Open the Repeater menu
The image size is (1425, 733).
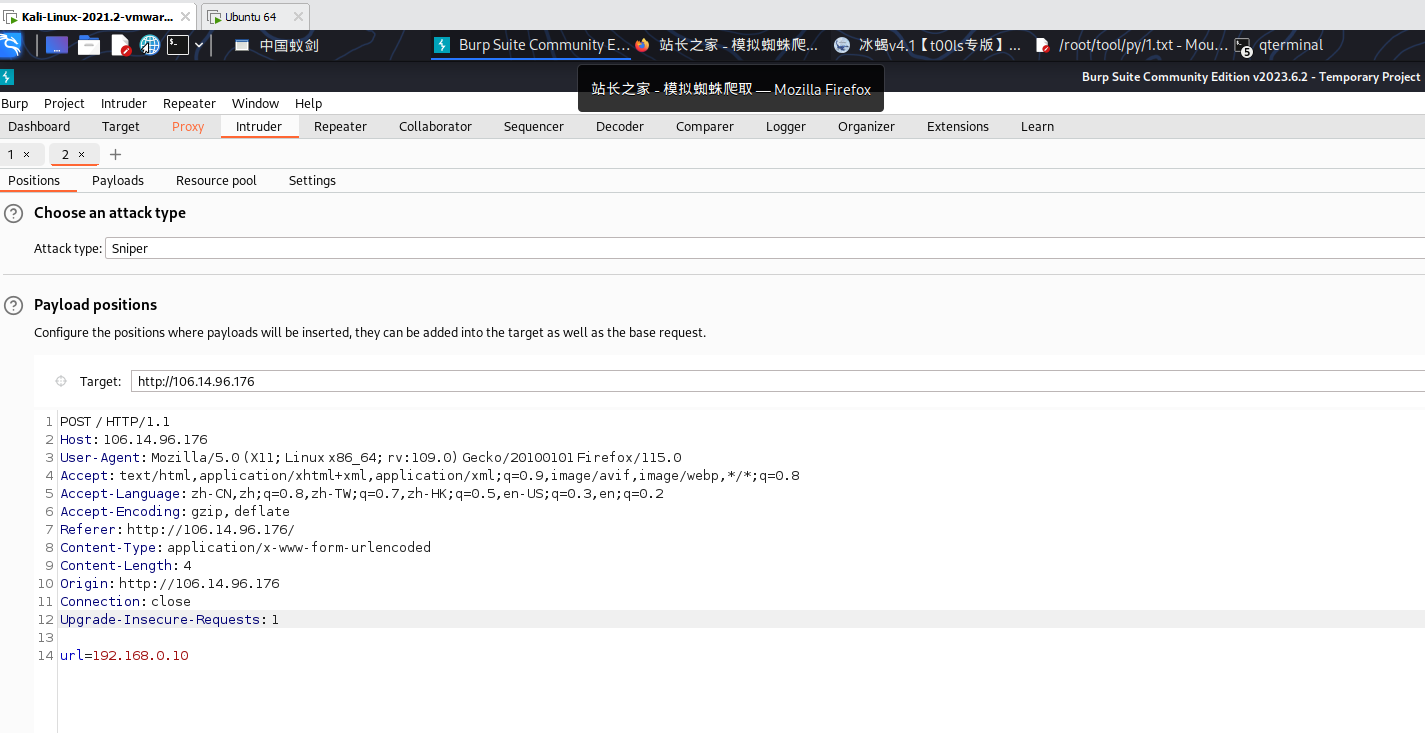[189, 103]
